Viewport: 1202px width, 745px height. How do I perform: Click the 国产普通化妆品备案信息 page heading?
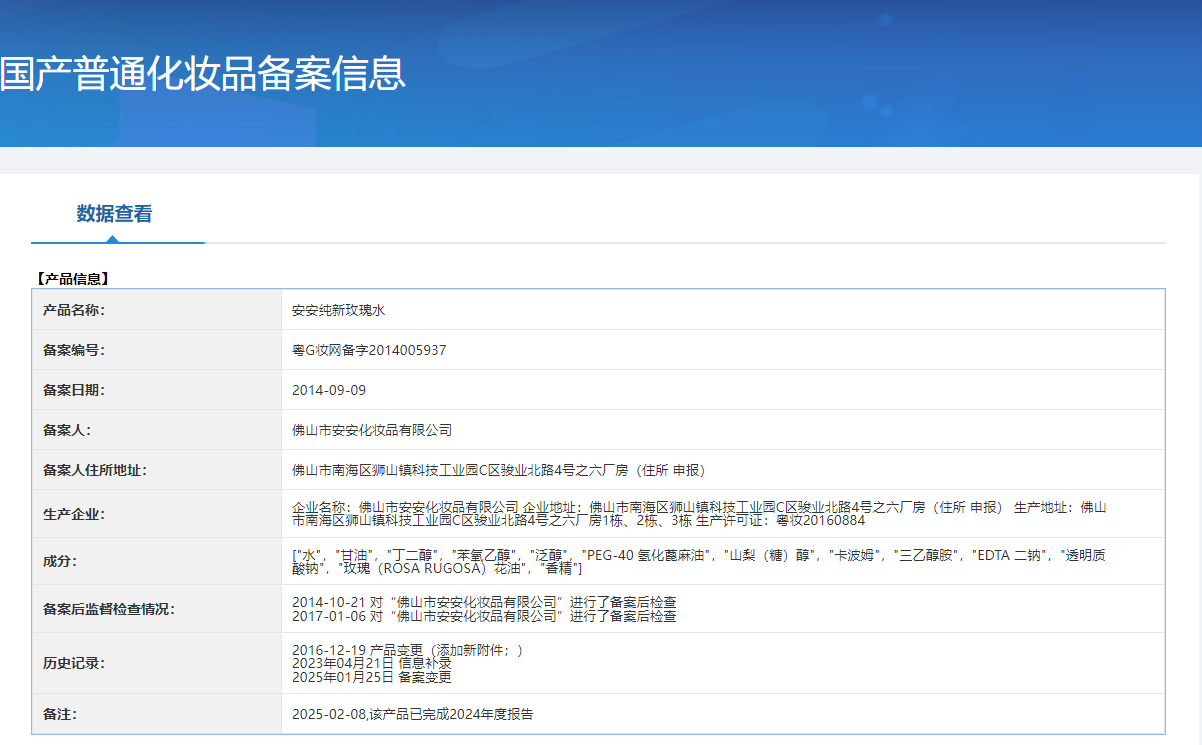[x=203, y=73]
